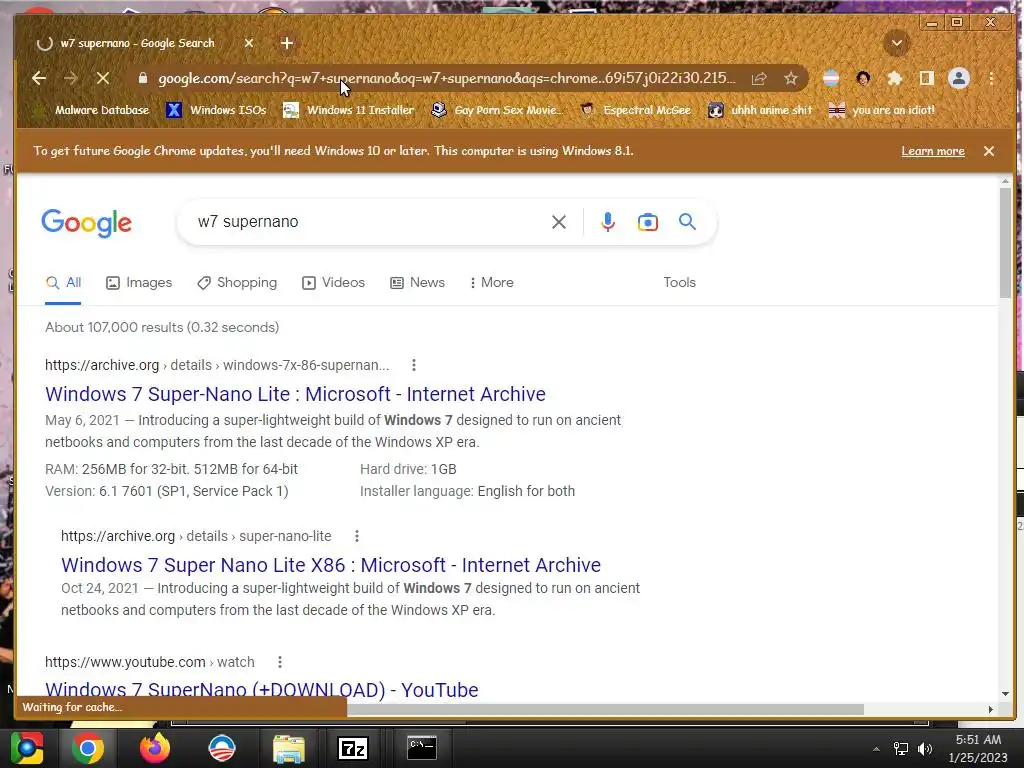Screen dimensions: 1024x768
Task: Open the Chrome profile avatar menu
Action: click(x=959, y=78)
